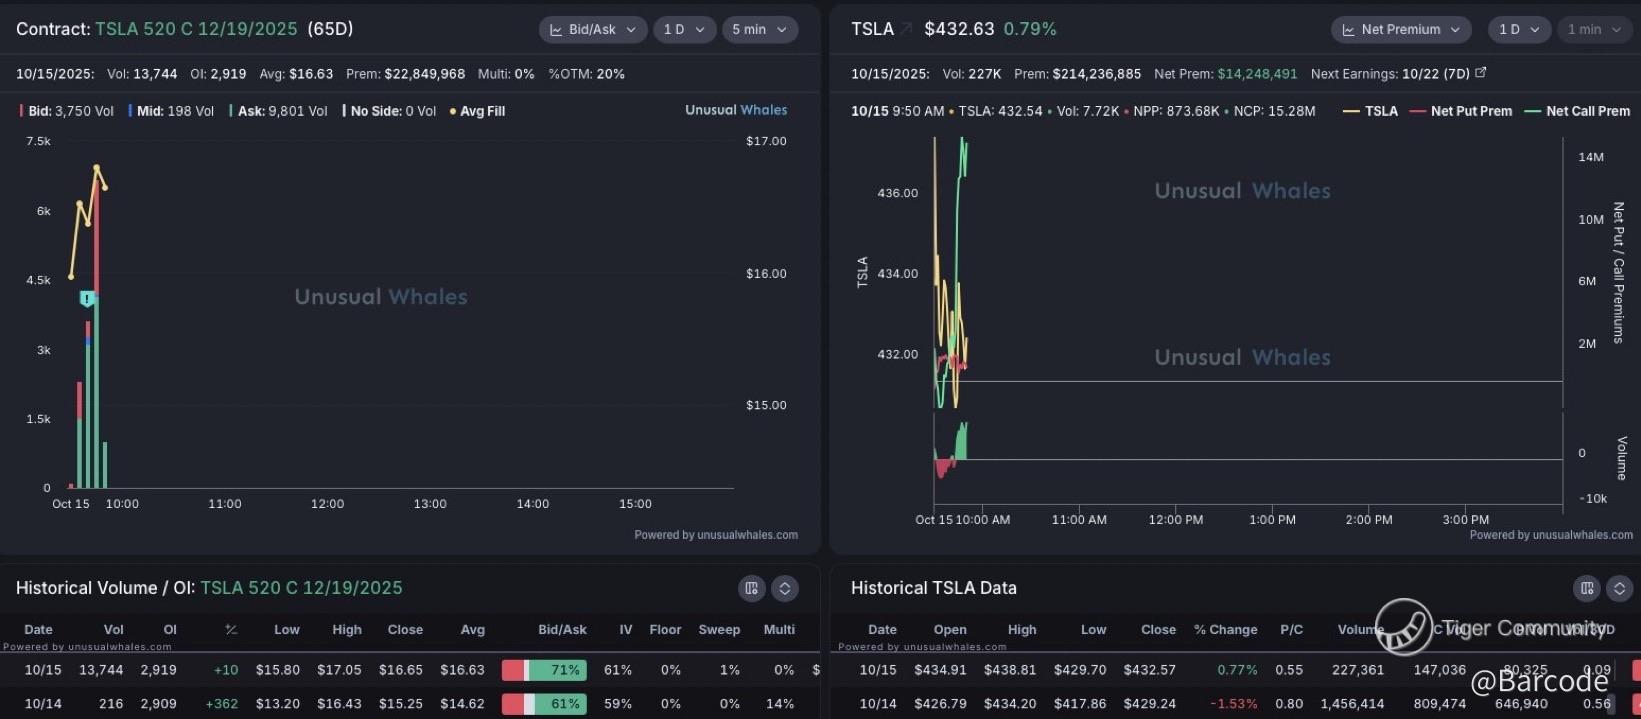
Task: Click the Next Earnings 10/22 (7D) label
Action: point(1391,74)
